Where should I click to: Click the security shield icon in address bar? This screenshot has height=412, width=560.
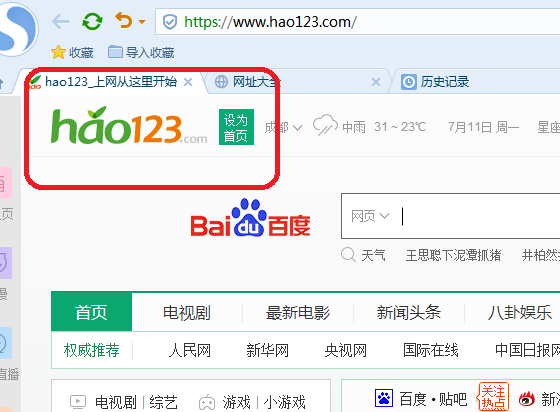[170, 22]
